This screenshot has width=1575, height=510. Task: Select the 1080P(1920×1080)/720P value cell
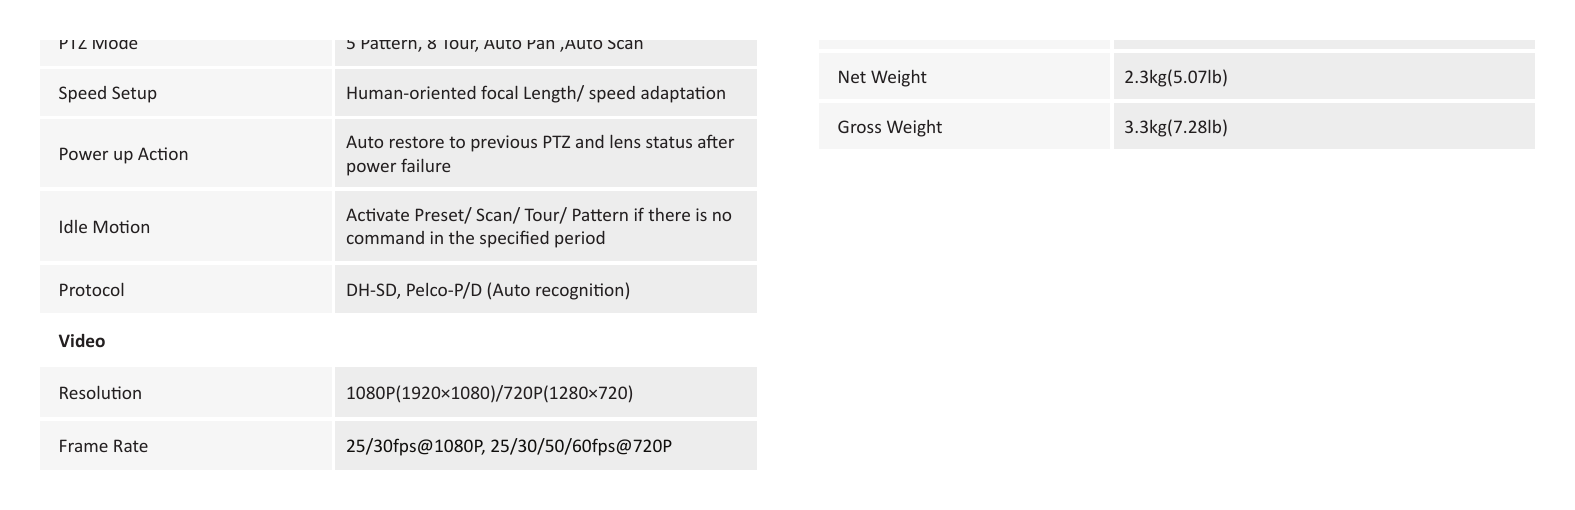[x=545, y=393]
